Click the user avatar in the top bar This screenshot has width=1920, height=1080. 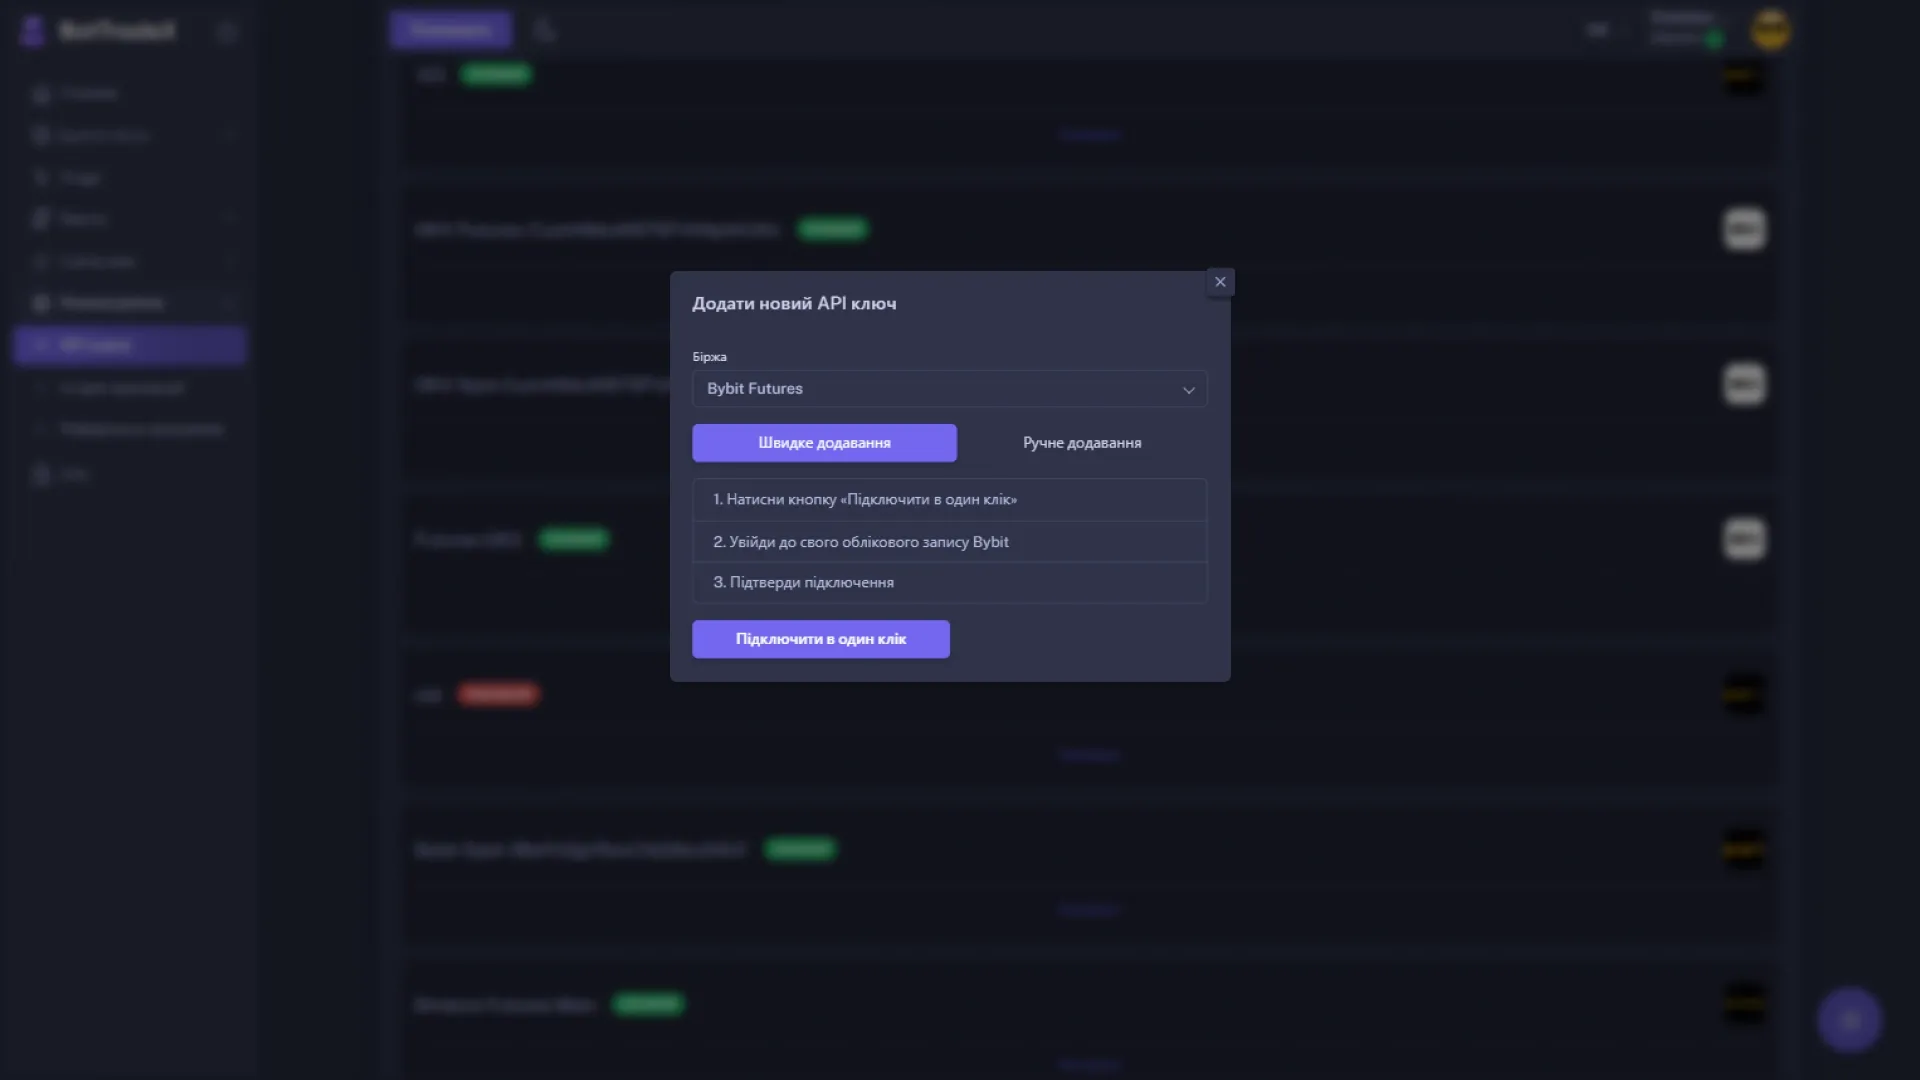click(1770, 29)
